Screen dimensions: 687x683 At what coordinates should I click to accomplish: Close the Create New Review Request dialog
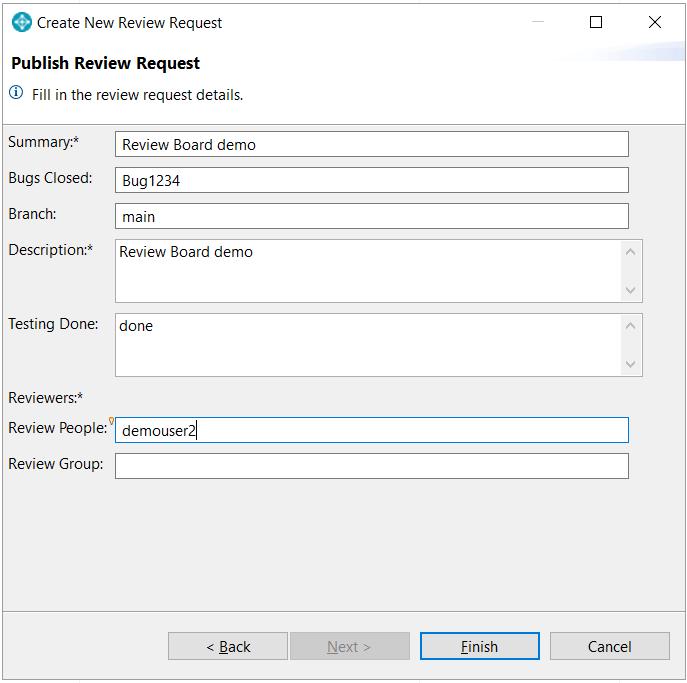[x=655, y=22]
